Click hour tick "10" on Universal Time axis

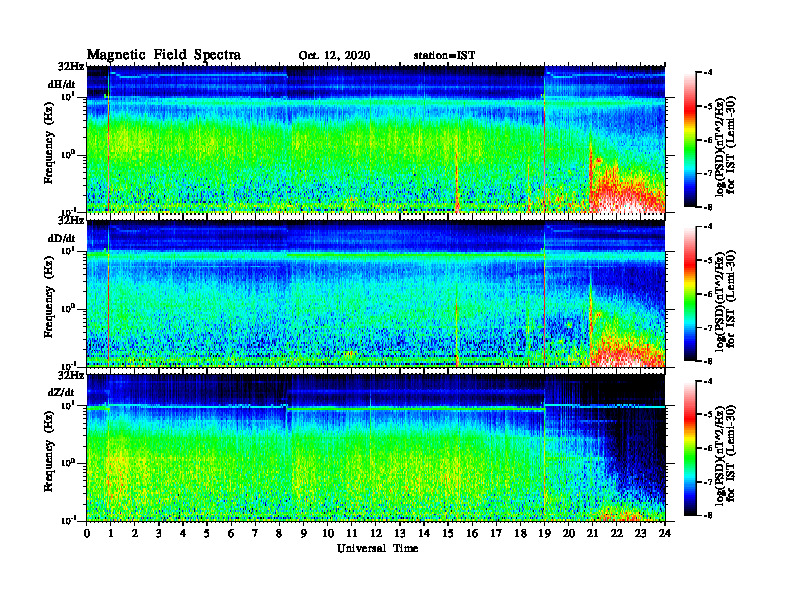[328, 533]
